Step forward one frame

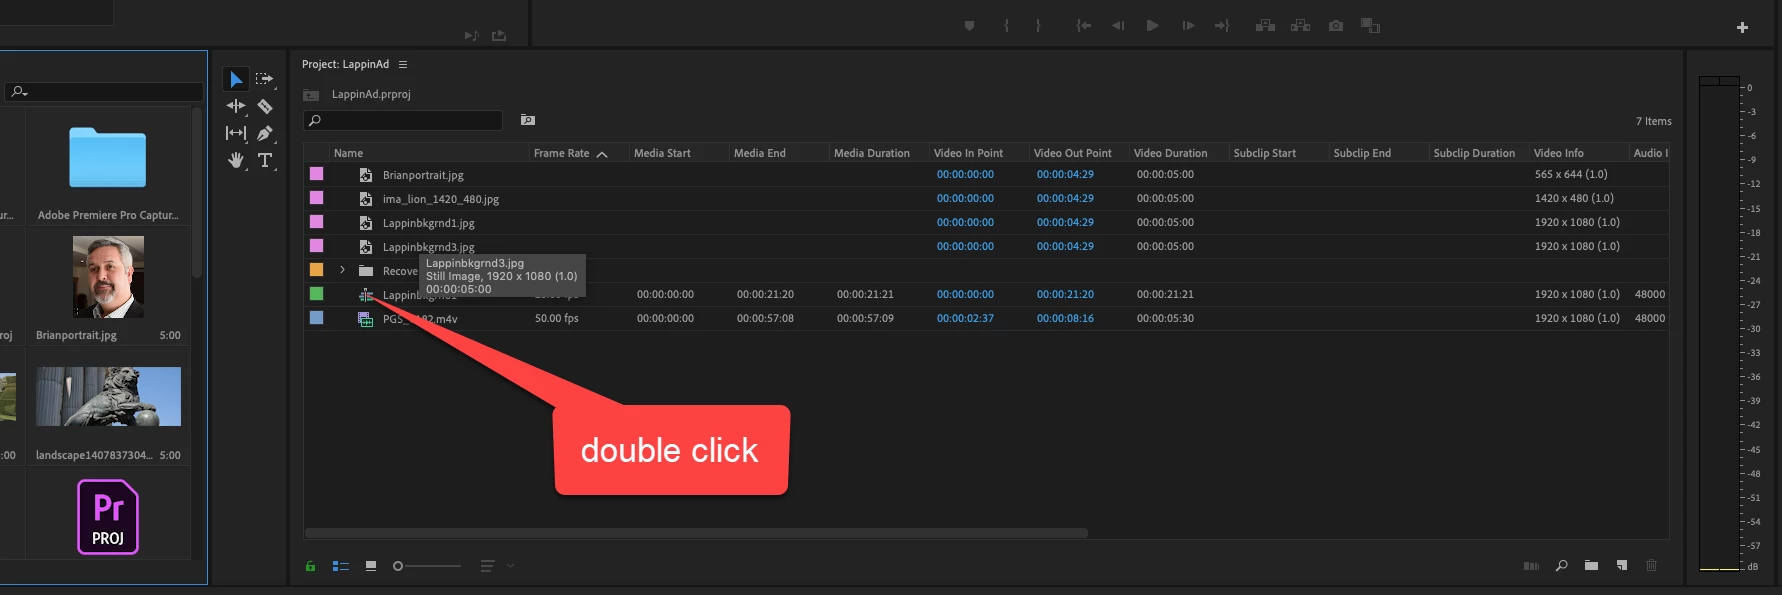click(x=1187, y=26)
